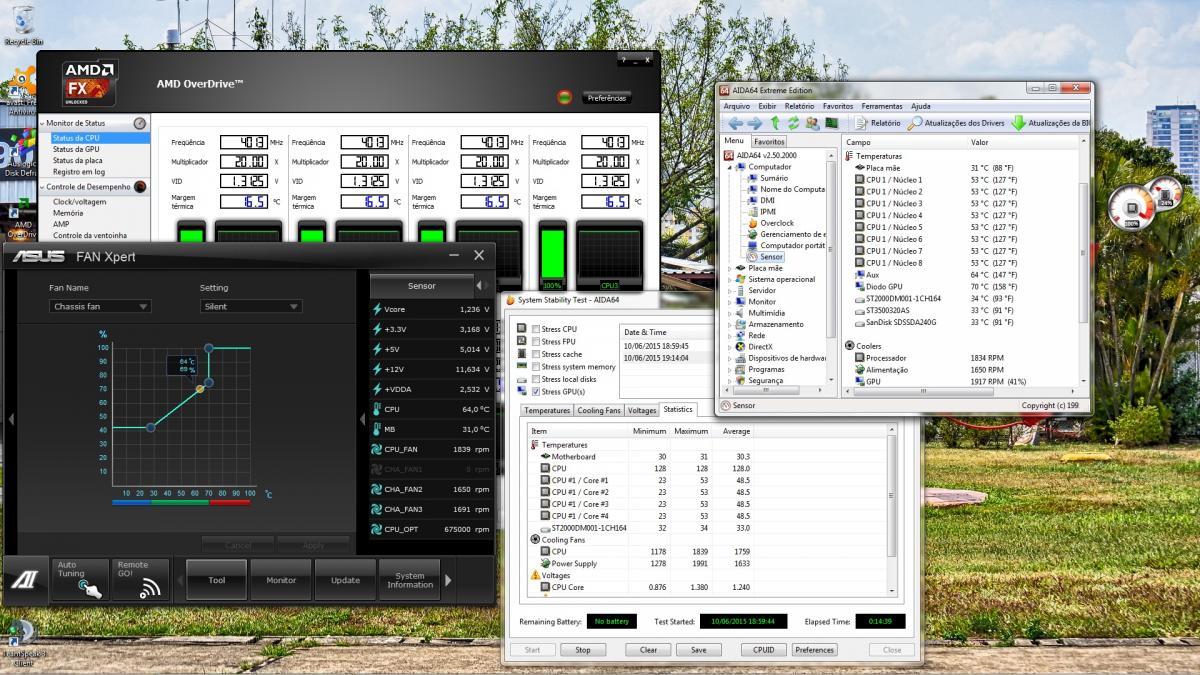The image size is (1200, 675).
Task: Click the green up arrow in AIDA64 toolbar
Action: click(x=775, y=123)
